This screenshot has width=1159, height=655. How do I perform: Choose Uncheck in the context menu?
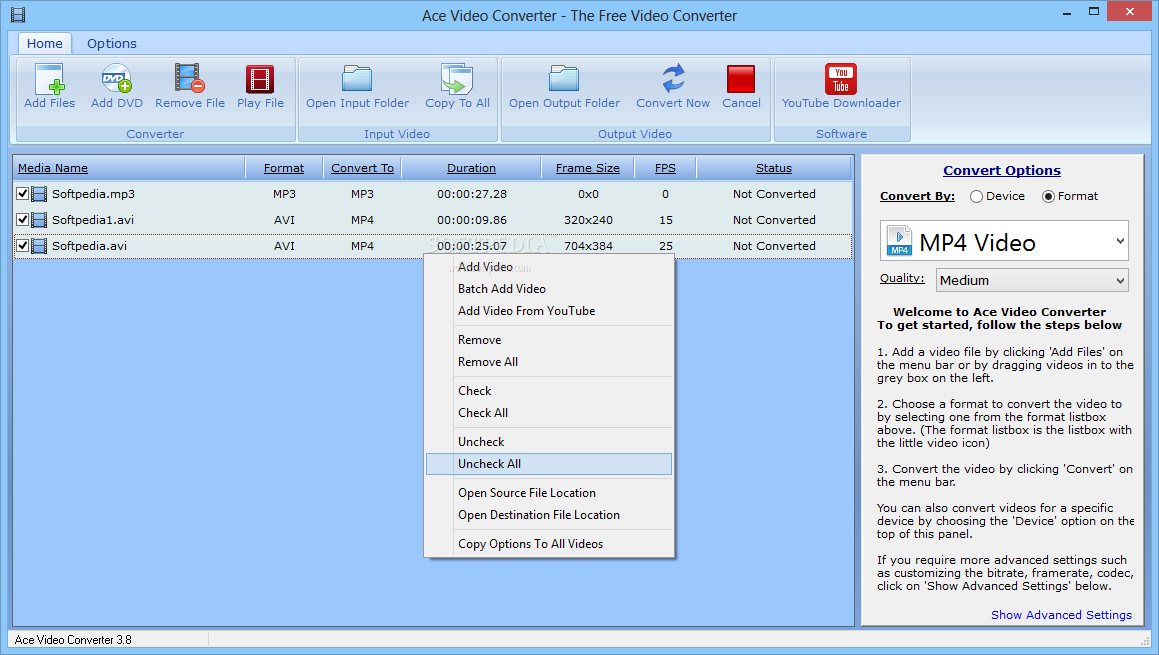[480, 442]
